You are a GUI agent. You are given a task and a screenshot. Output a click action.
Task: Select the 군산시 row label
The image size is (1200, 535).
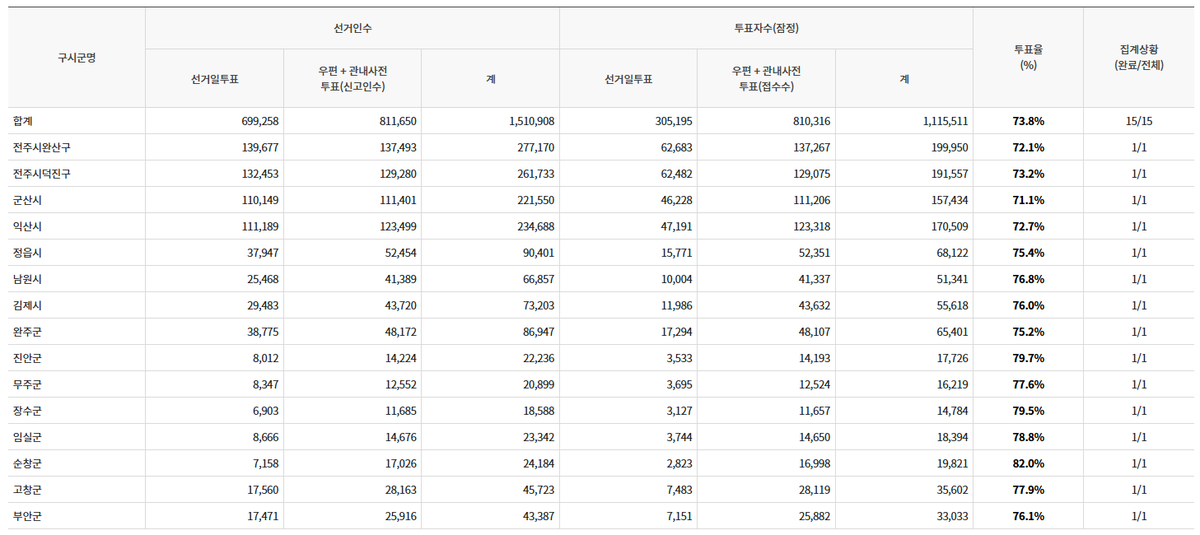coord(28,200)
